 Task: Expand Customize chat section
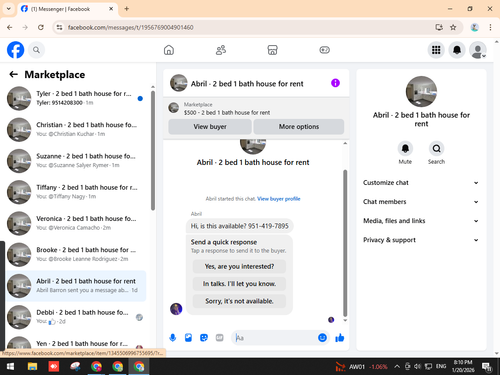pos(421,183)
